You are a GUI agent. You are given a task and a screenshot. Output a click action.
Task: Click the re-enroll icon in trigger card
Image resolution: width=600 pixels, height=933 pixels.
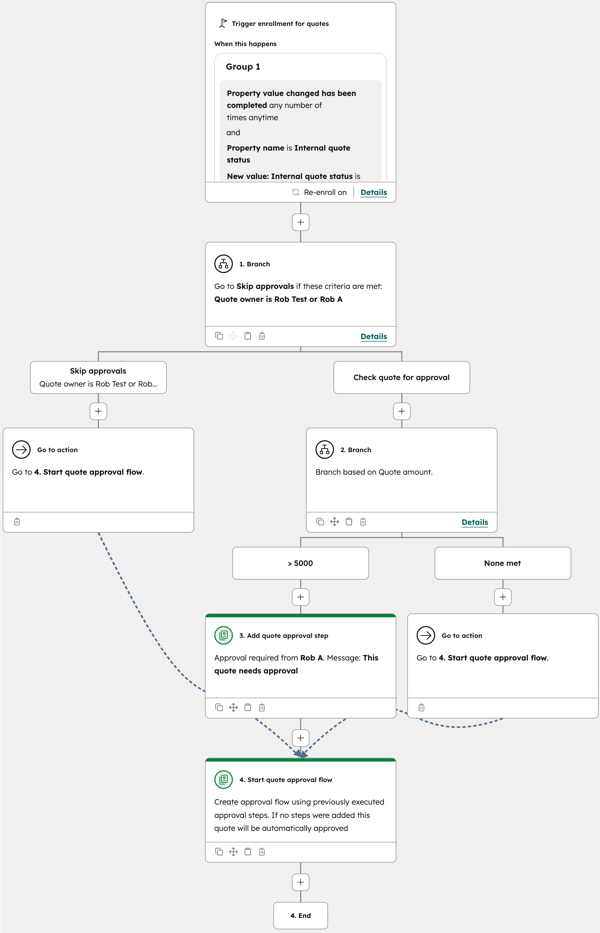296,192
